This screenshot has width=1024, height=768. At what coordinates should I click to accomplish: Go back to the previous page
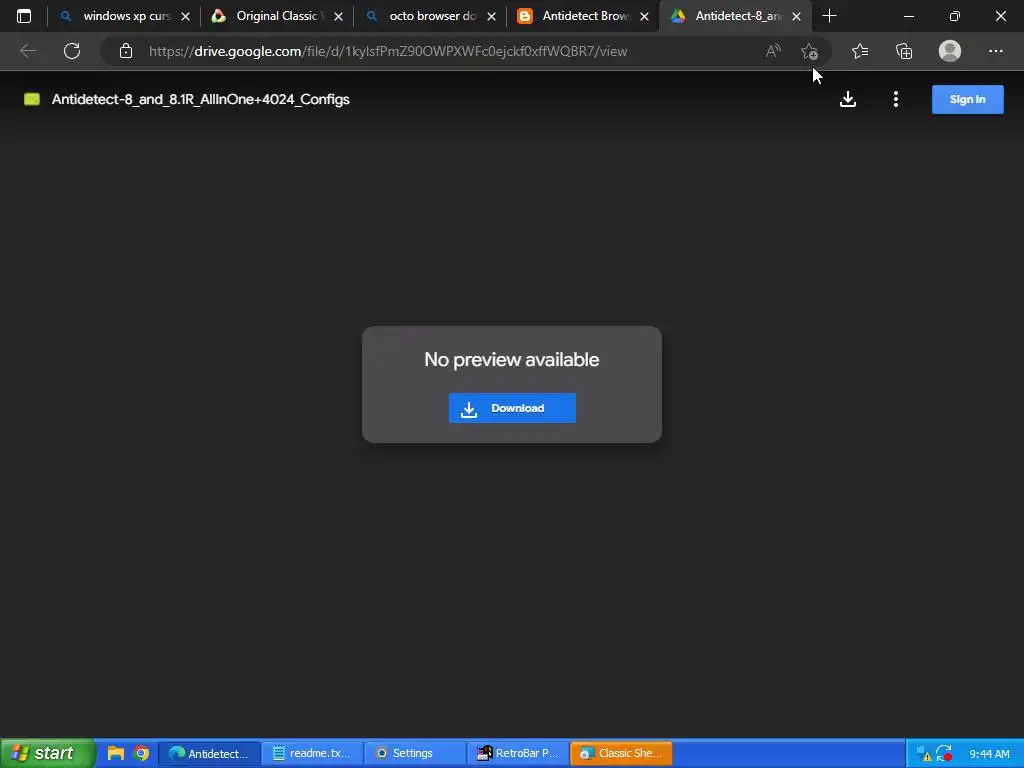pos(28,51)
